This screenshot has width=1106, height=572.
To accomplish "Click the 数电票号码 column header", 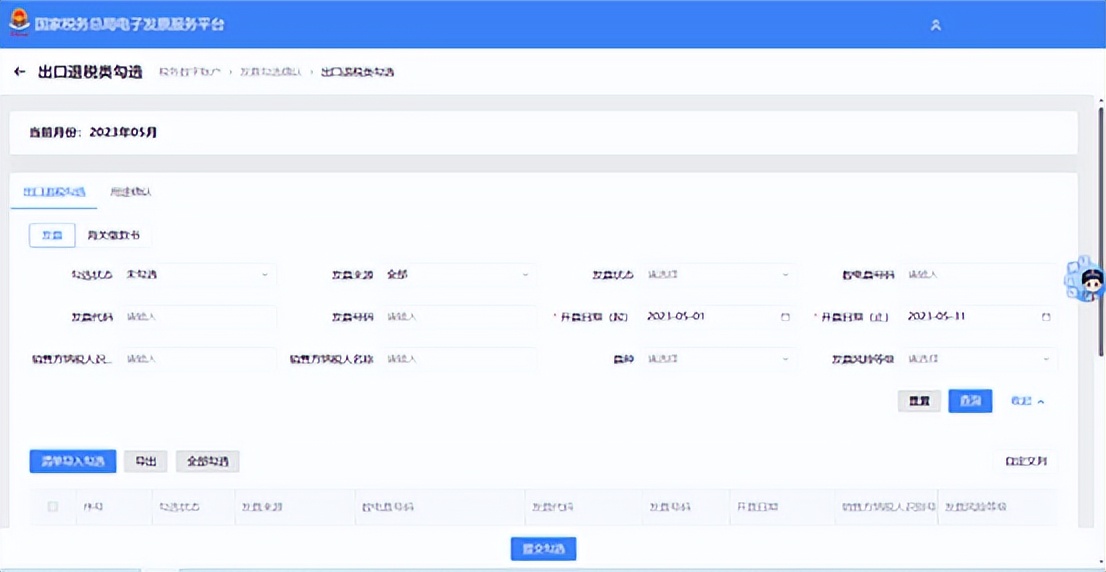I will 388,506.
